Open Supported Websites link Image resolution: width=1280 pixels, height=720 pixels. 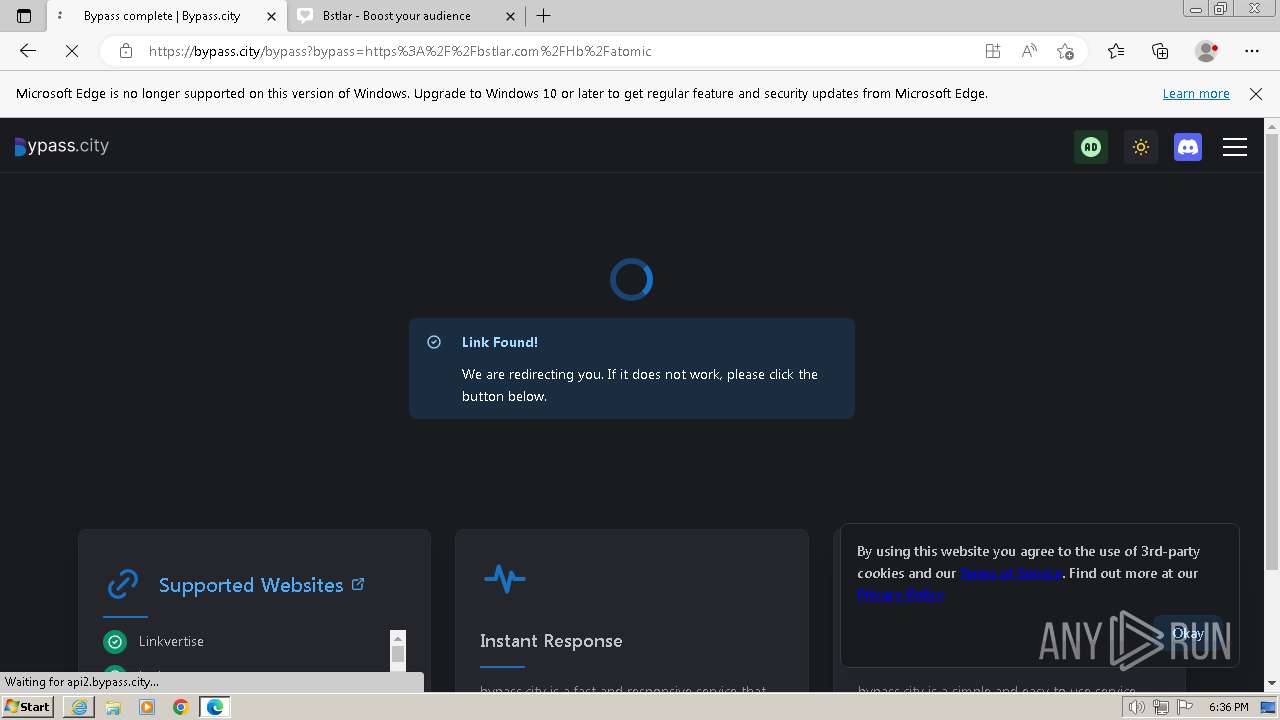(x=261, y=585)
